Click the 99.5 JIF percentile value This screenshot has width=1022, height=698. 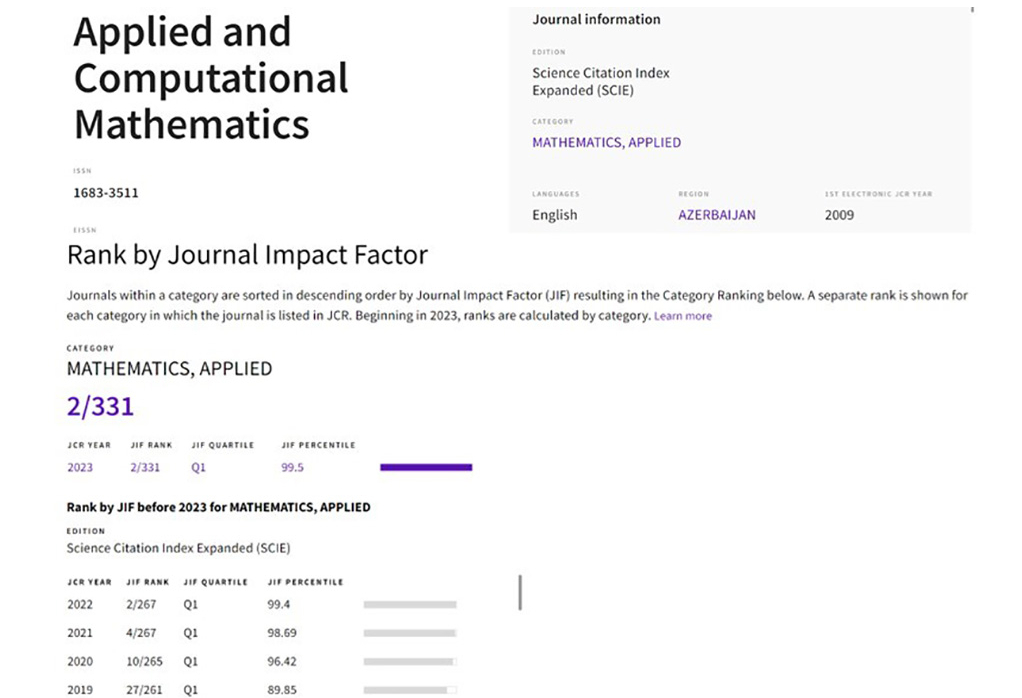(x=295, y=467)
